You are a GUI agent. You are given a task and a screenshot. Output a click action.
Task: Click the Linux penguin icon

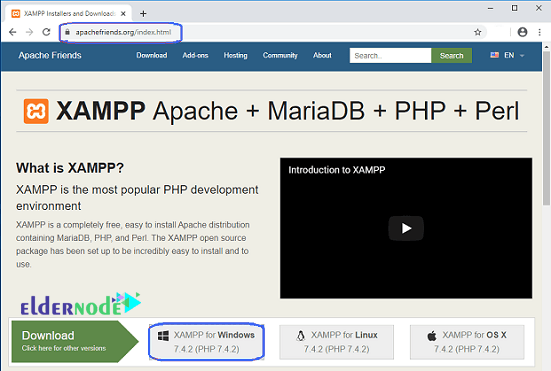(301, 336)
